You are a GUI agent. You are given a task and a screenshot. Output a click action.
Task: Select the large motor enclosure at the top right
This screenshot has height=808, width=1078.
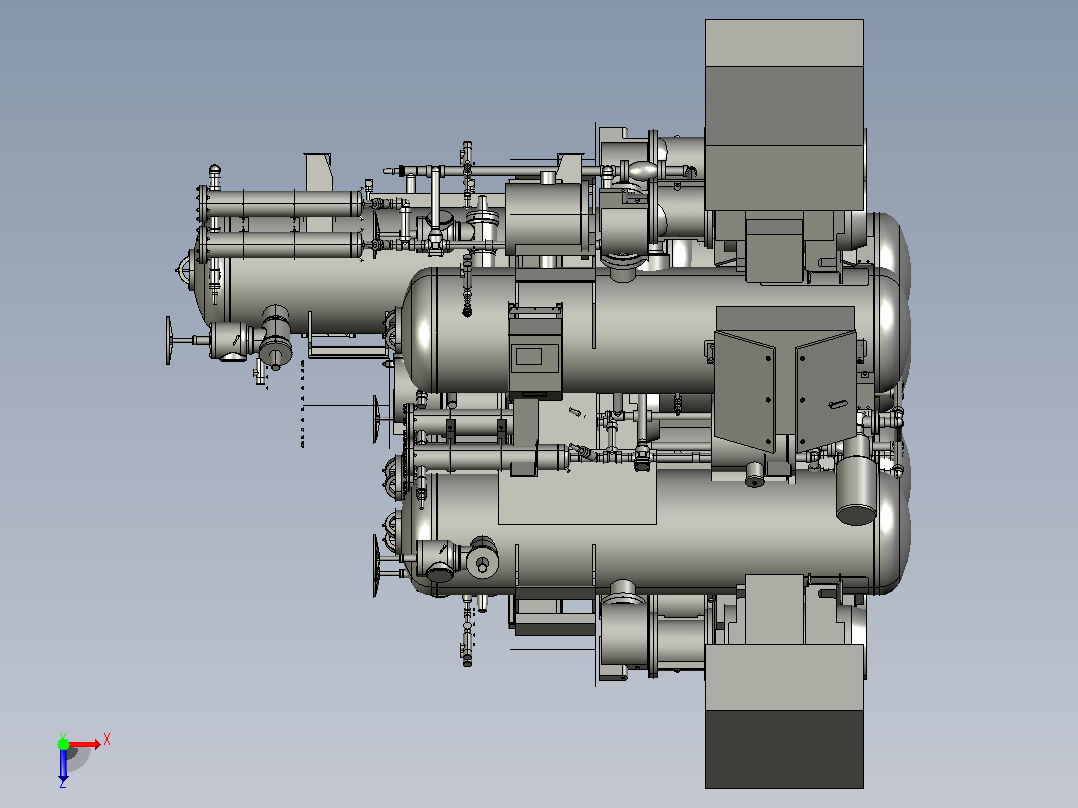784,114
